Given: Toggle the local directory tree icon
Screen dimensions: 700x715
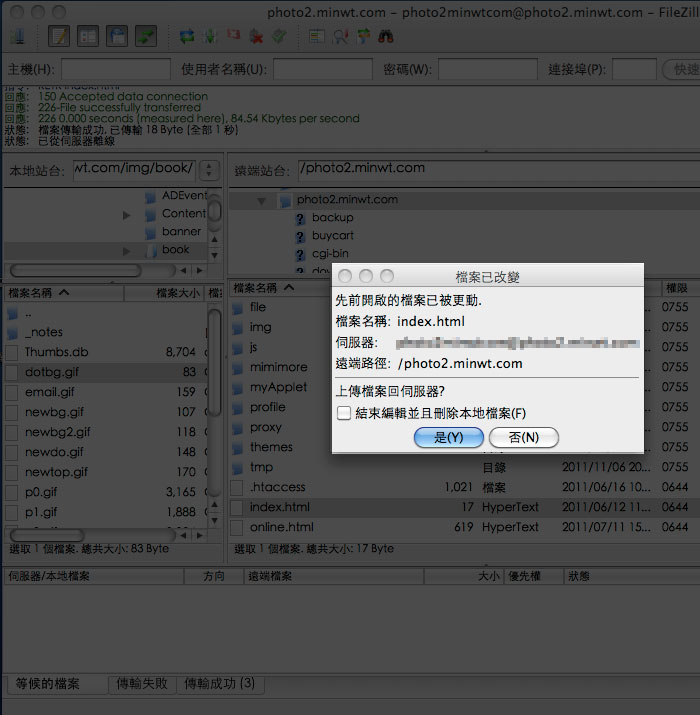Looking at the screenshot, I should 88,36.
